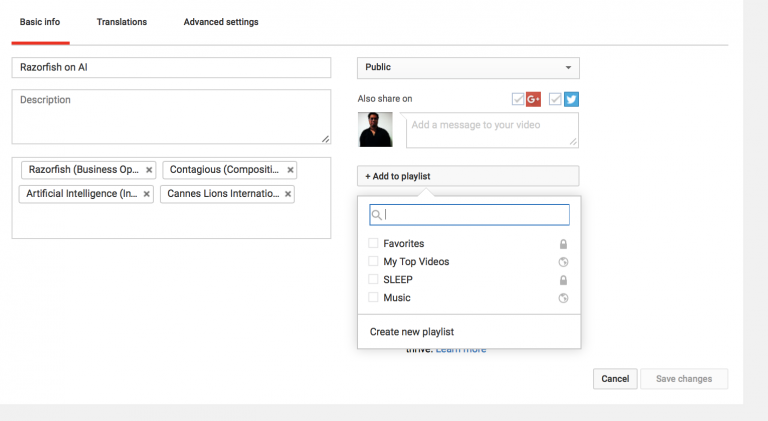Check the Favorites playlist checkbox

[x=373, y=243]
